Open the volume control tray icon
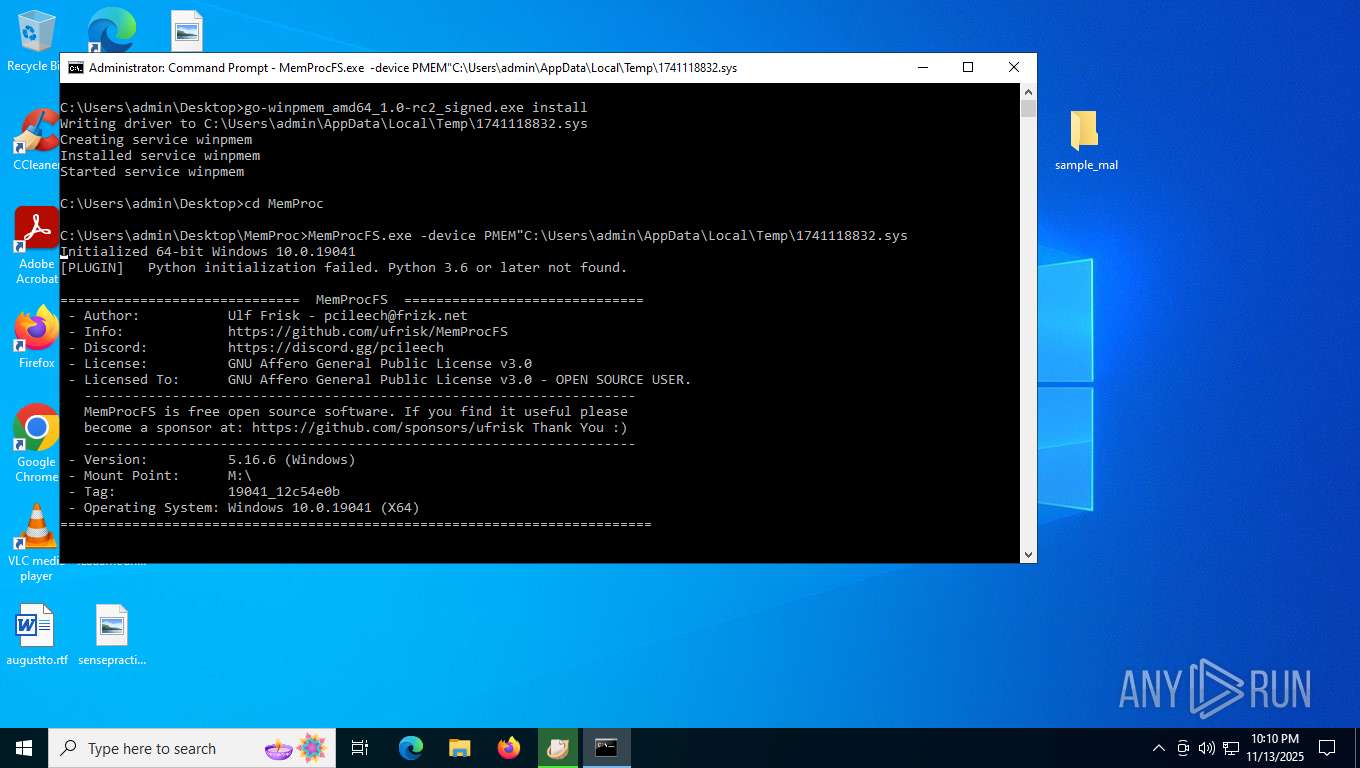This screenshot has height=768, width=1360. [1207, 748]
